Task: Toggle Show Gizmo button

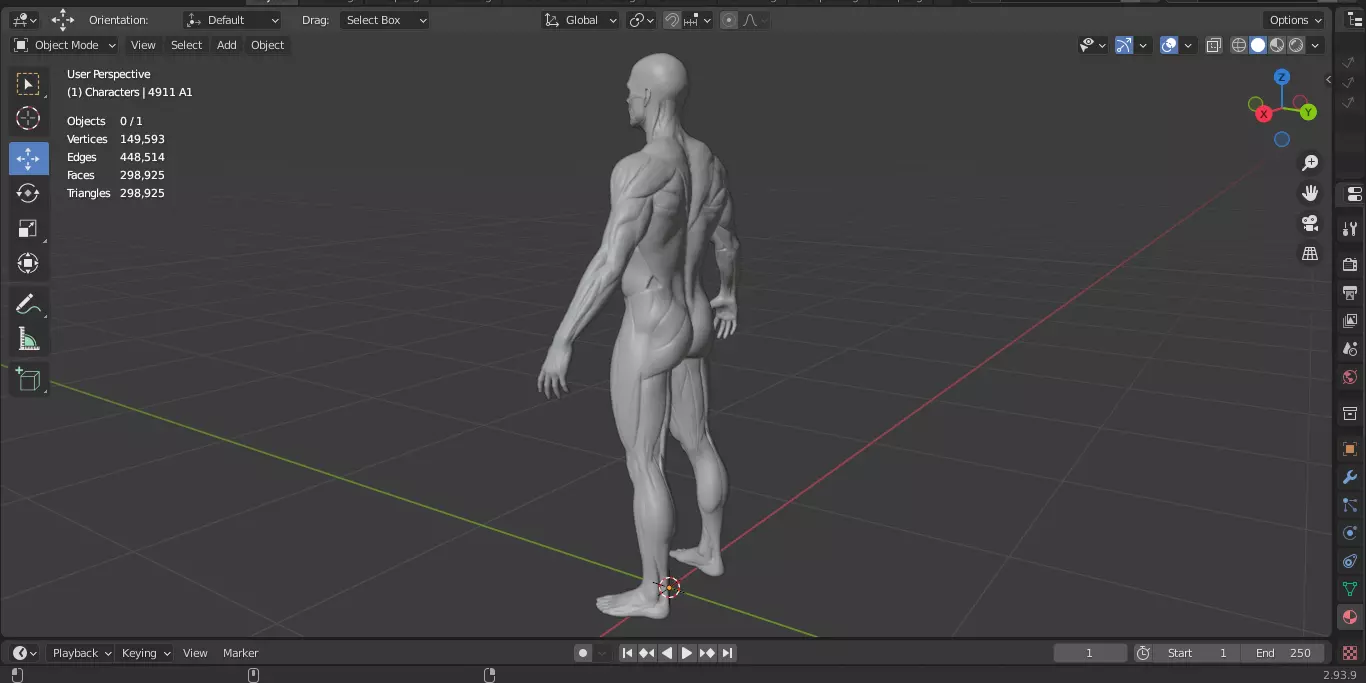Action: tap(1124, 45)
